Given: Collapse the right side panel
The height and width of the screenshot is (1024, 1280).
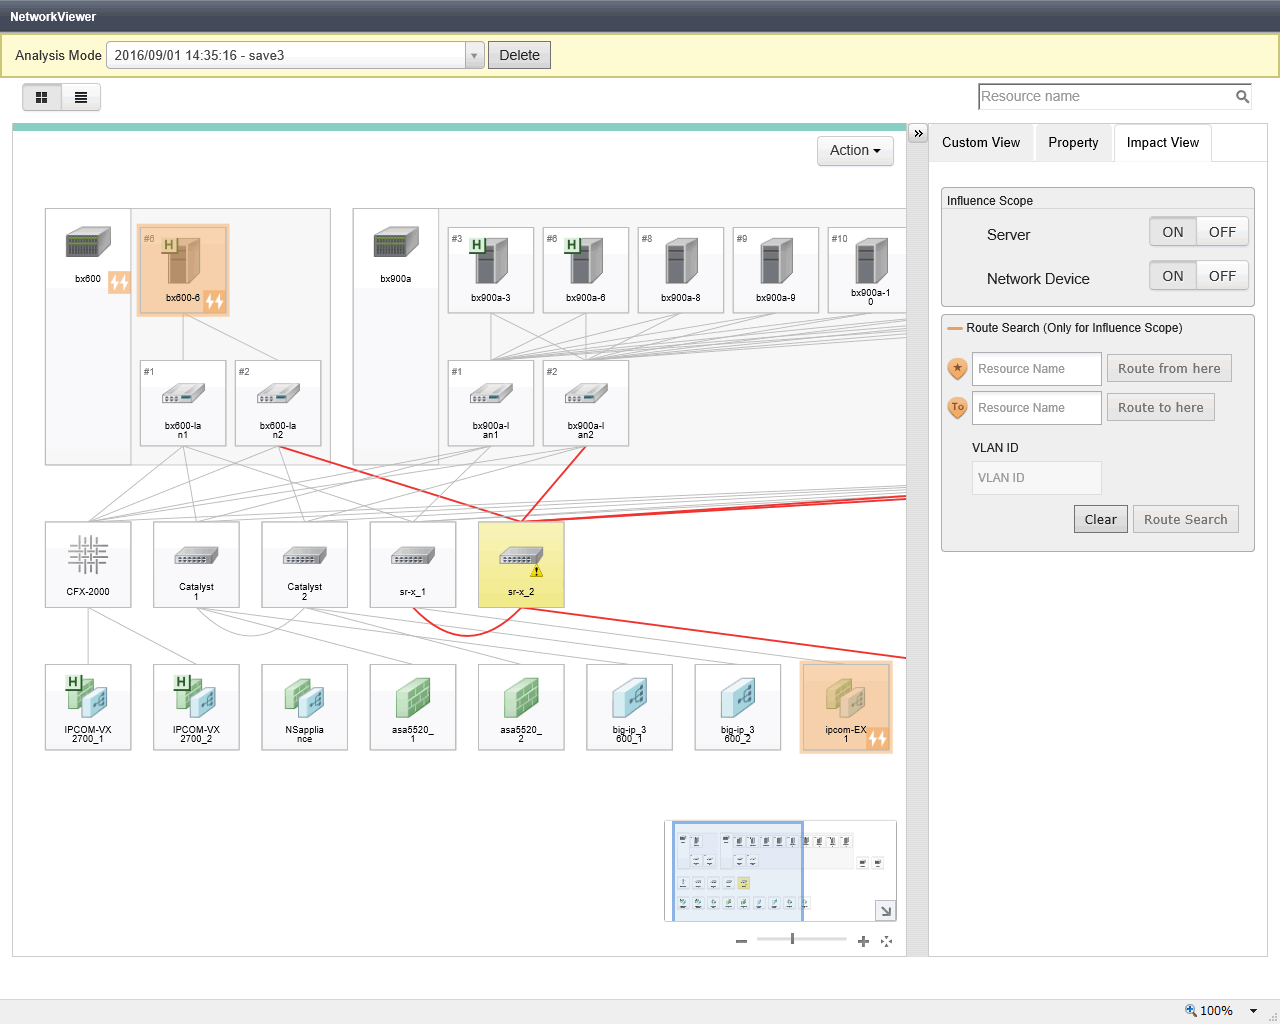Looking at the screenshot, I should tap(918, 133).
